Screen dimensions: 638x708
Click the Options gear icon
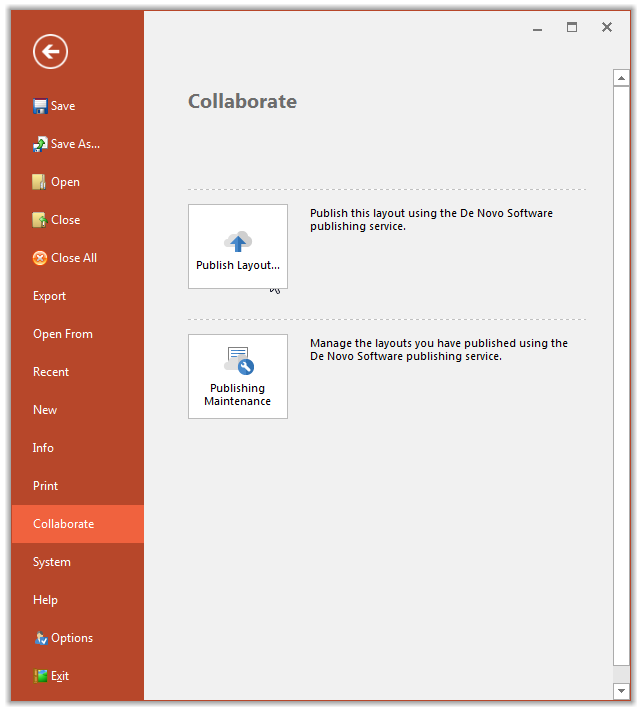point(41,638)
